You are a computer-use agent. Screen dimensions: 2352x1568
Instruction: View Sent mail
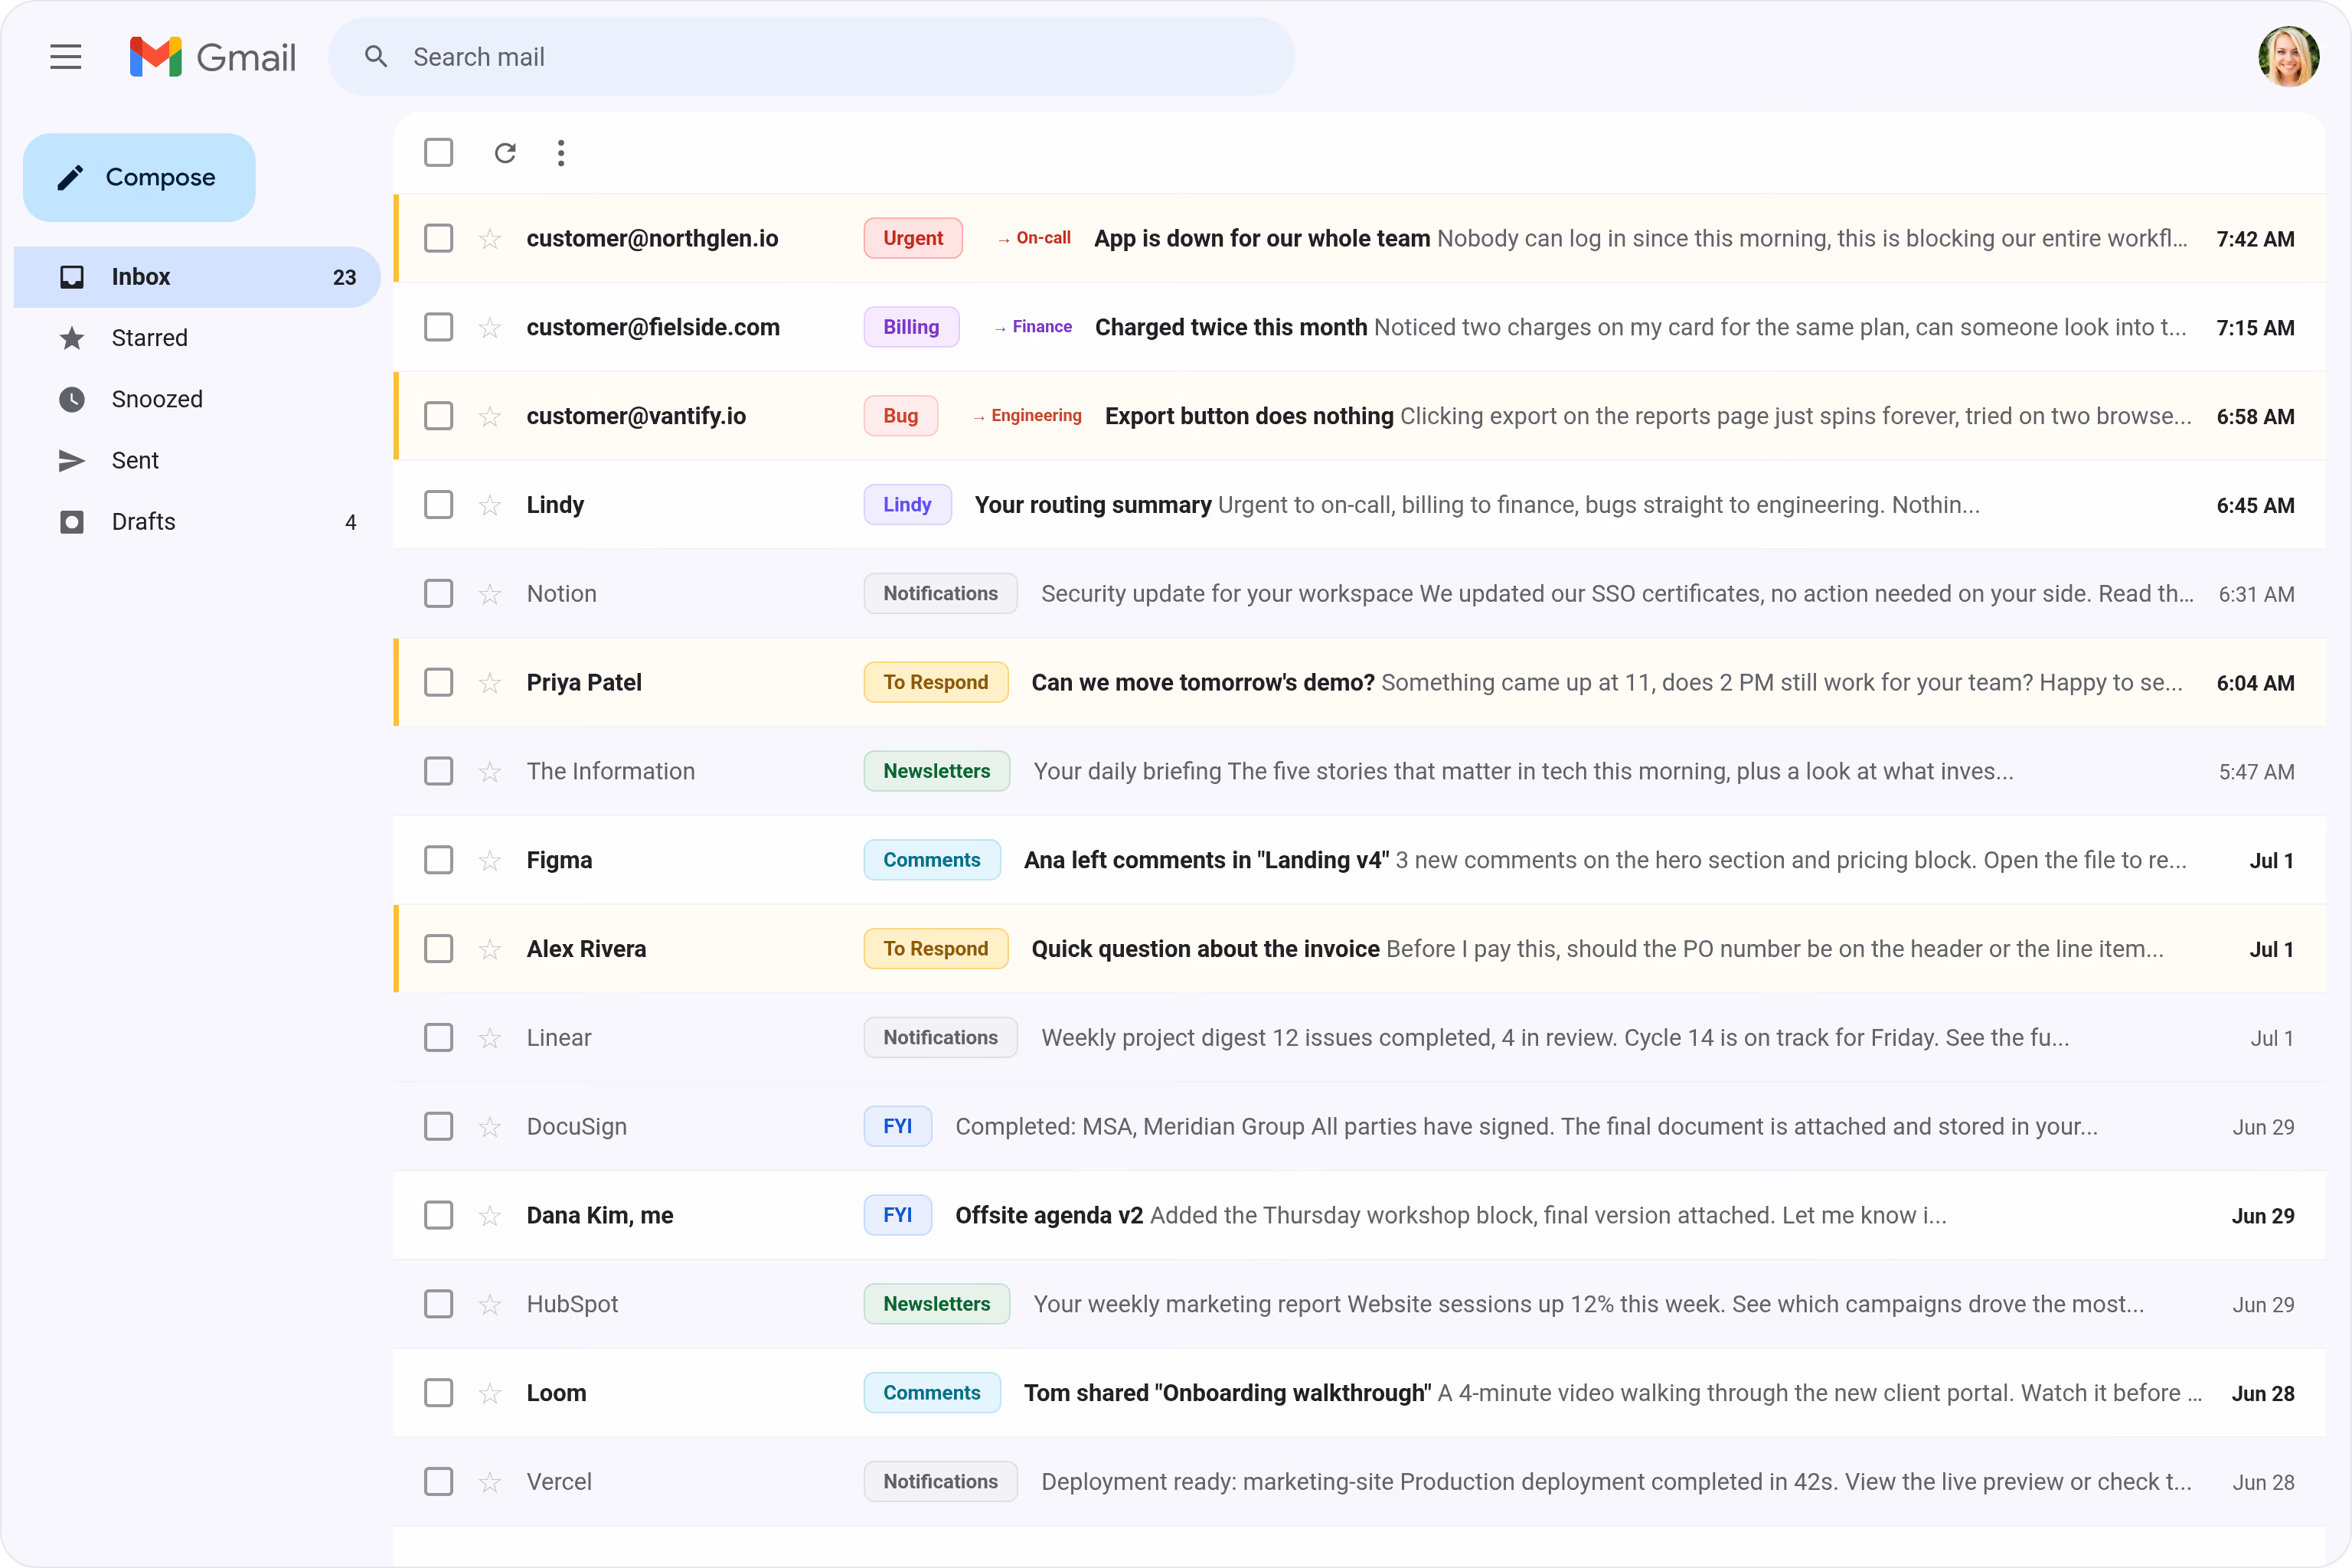[x=197, y=460]
